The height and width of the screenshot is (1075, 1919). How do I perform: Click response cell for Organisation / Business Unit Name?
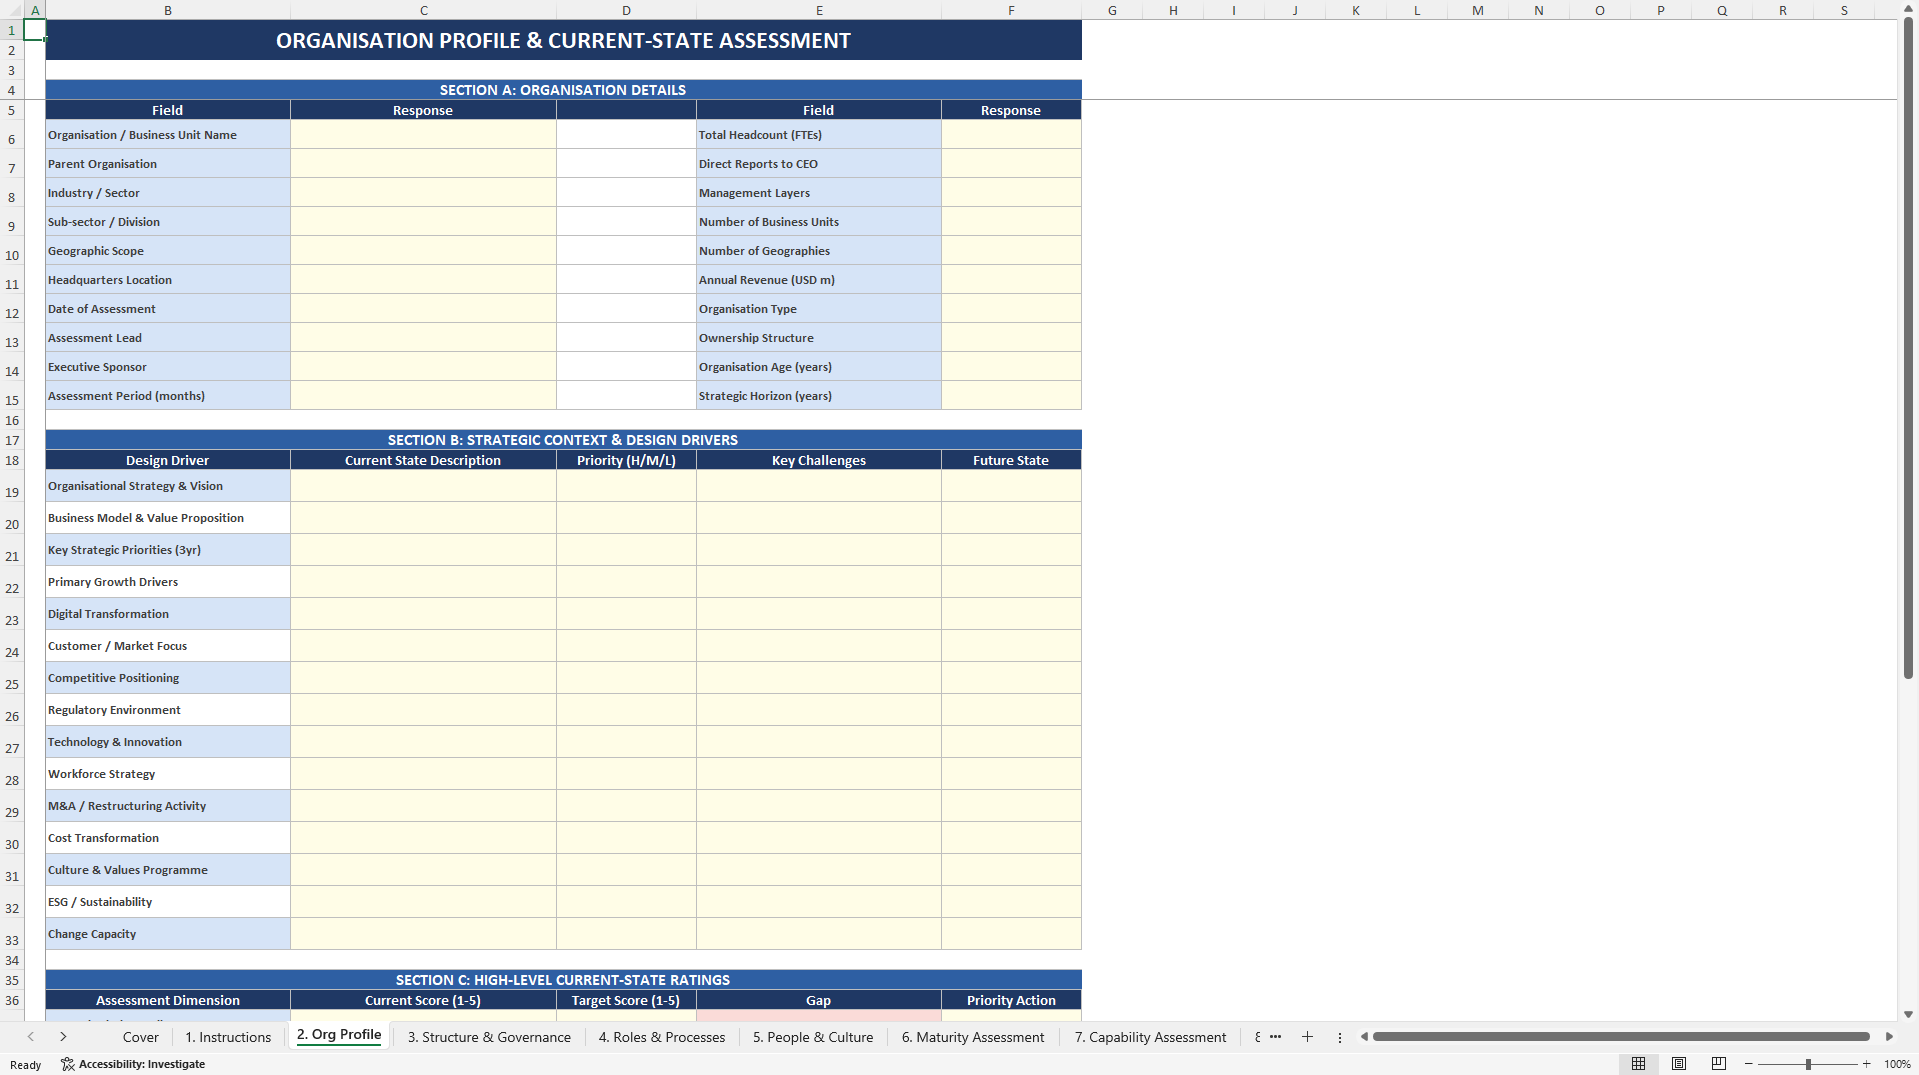point(423,134)
